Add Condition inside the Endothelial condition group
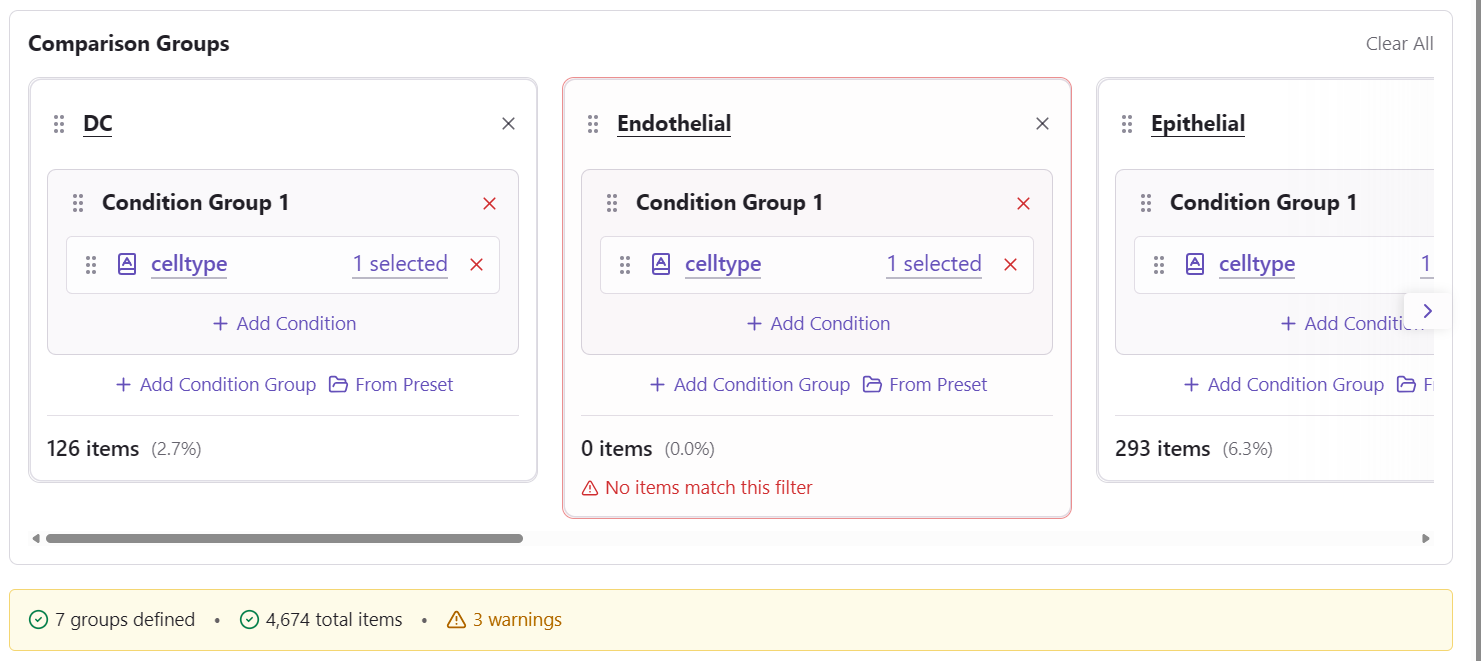This screenshot has width=1481, height=661. (818, 323)
